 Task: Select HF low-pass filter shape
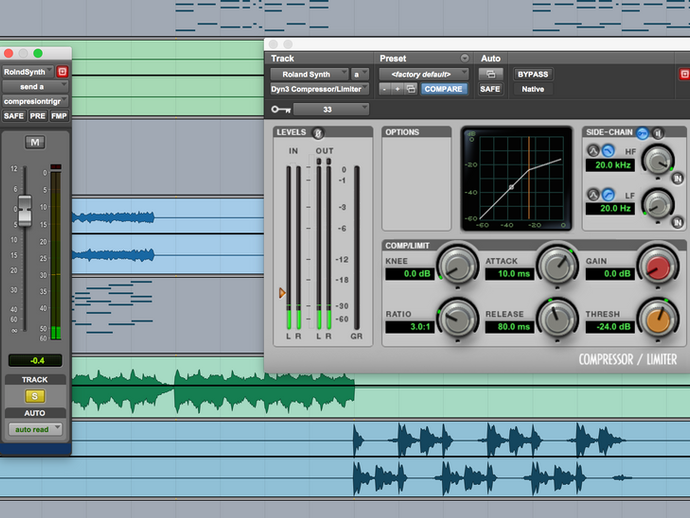[608, 151]
